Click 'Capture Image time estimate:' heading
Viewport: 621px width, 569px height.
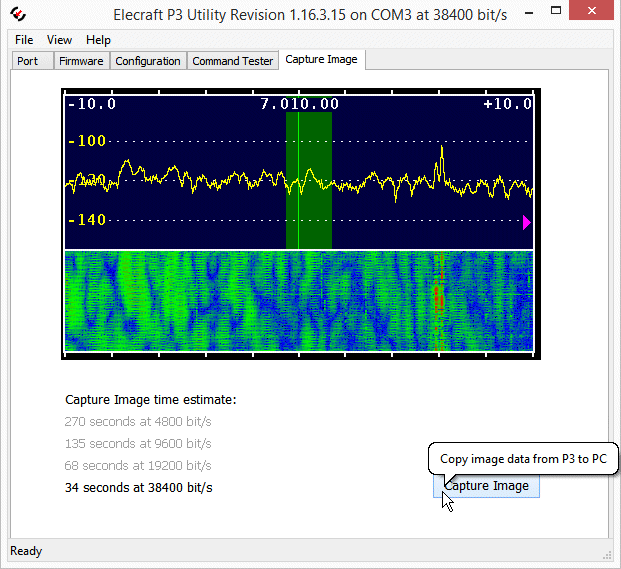pyautogui.click(x=150, y=400)
